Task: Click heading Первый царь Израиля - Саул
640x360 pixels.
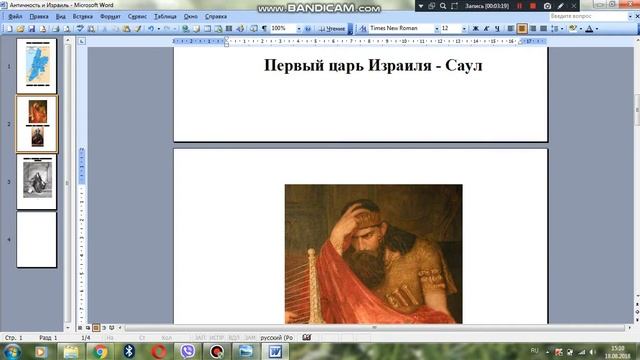Action: click(373, 65)
